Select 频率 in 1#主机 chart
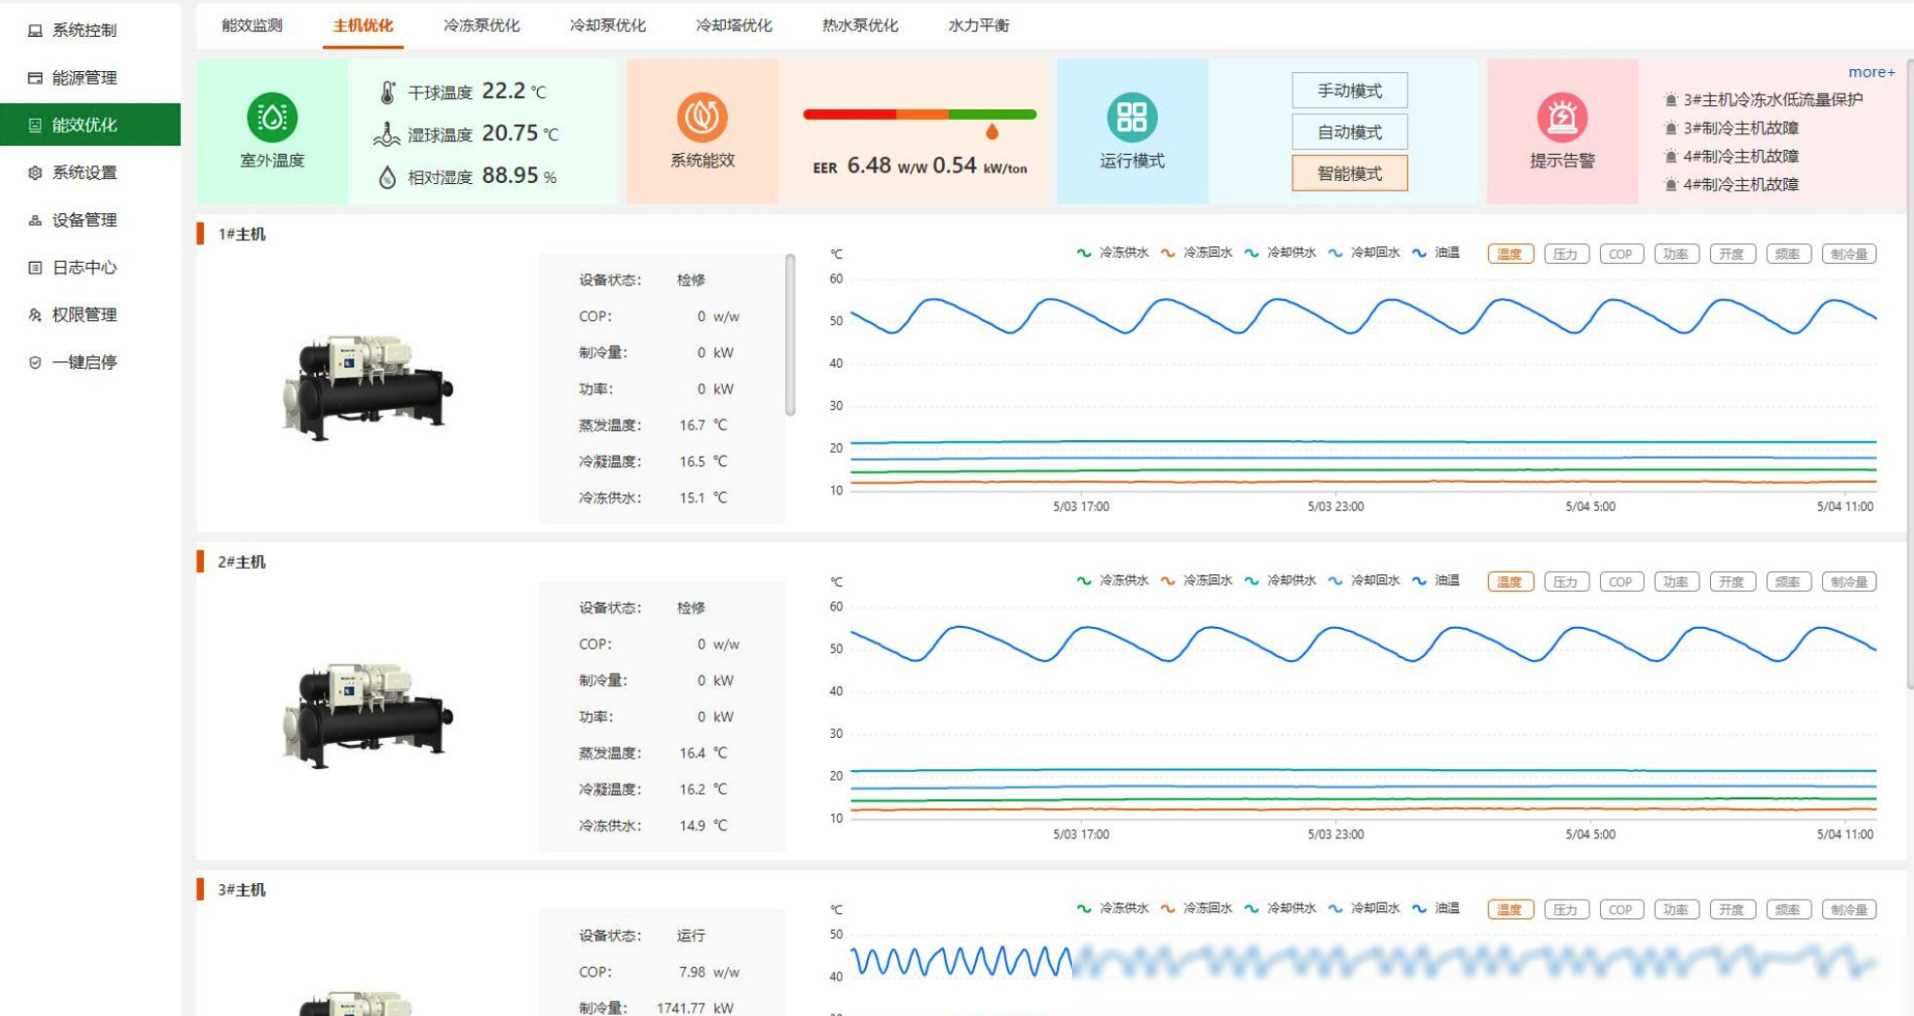 click(1788, 254)
